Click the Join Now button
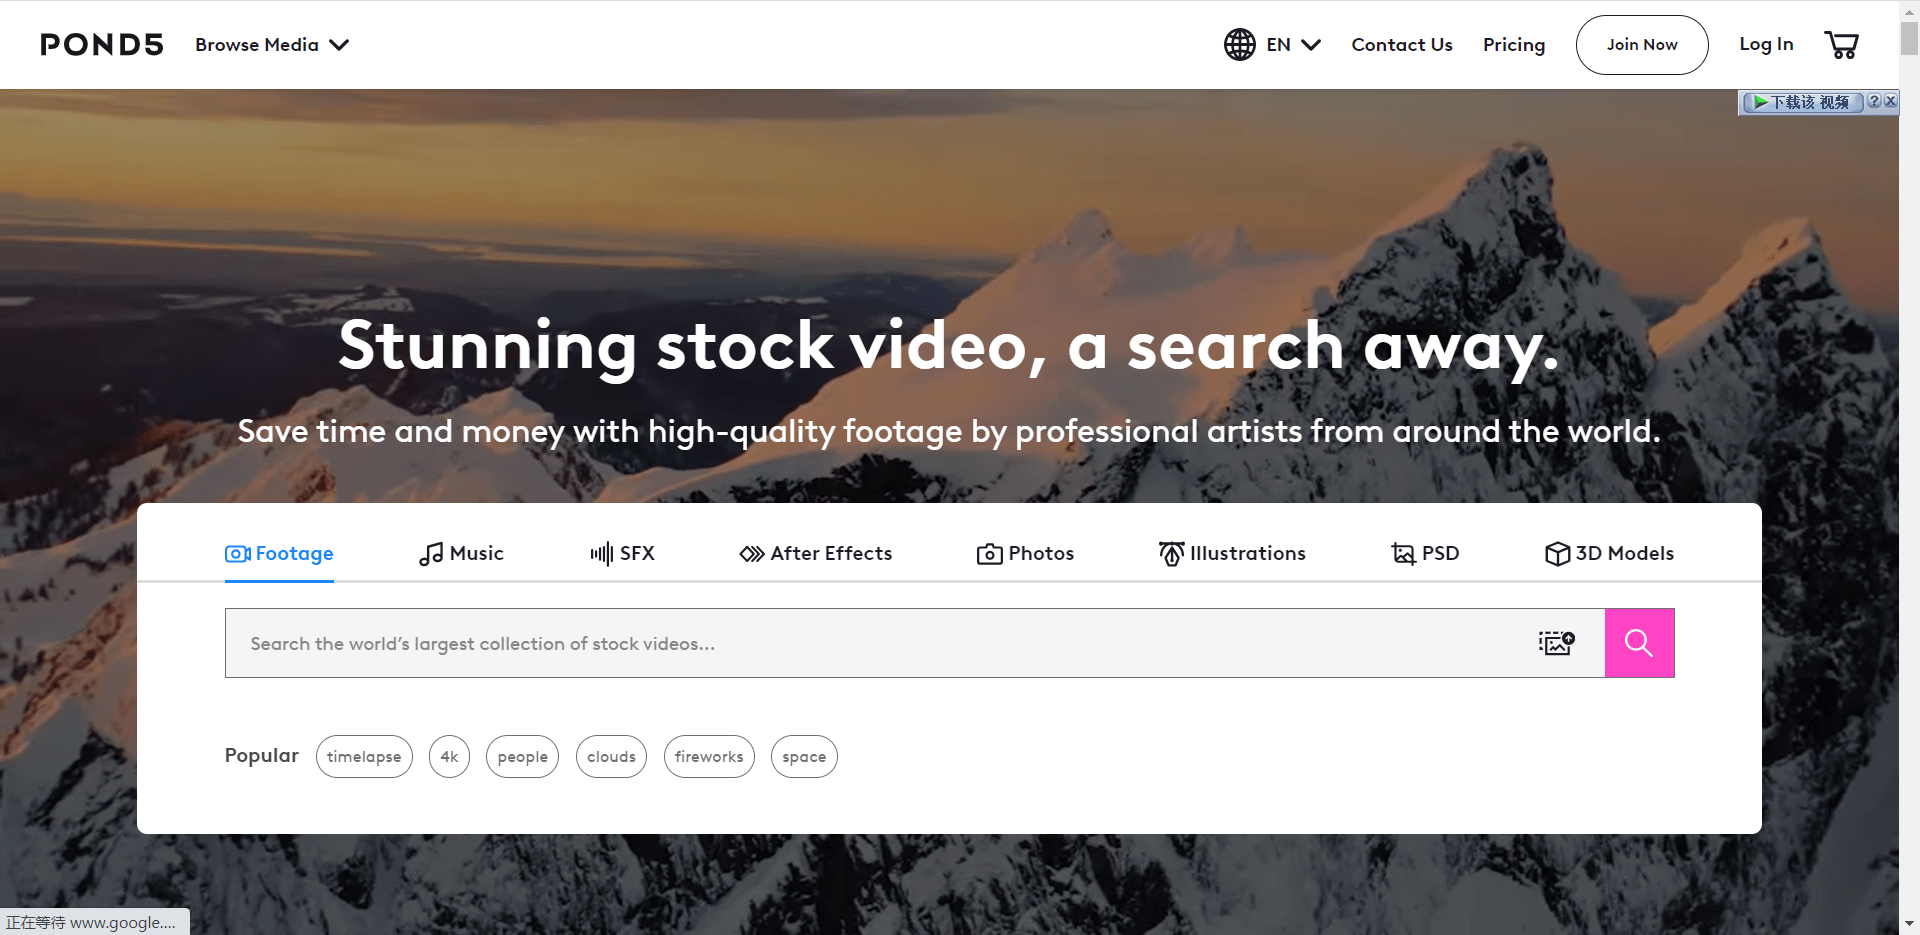 [x=1642, y=44]
